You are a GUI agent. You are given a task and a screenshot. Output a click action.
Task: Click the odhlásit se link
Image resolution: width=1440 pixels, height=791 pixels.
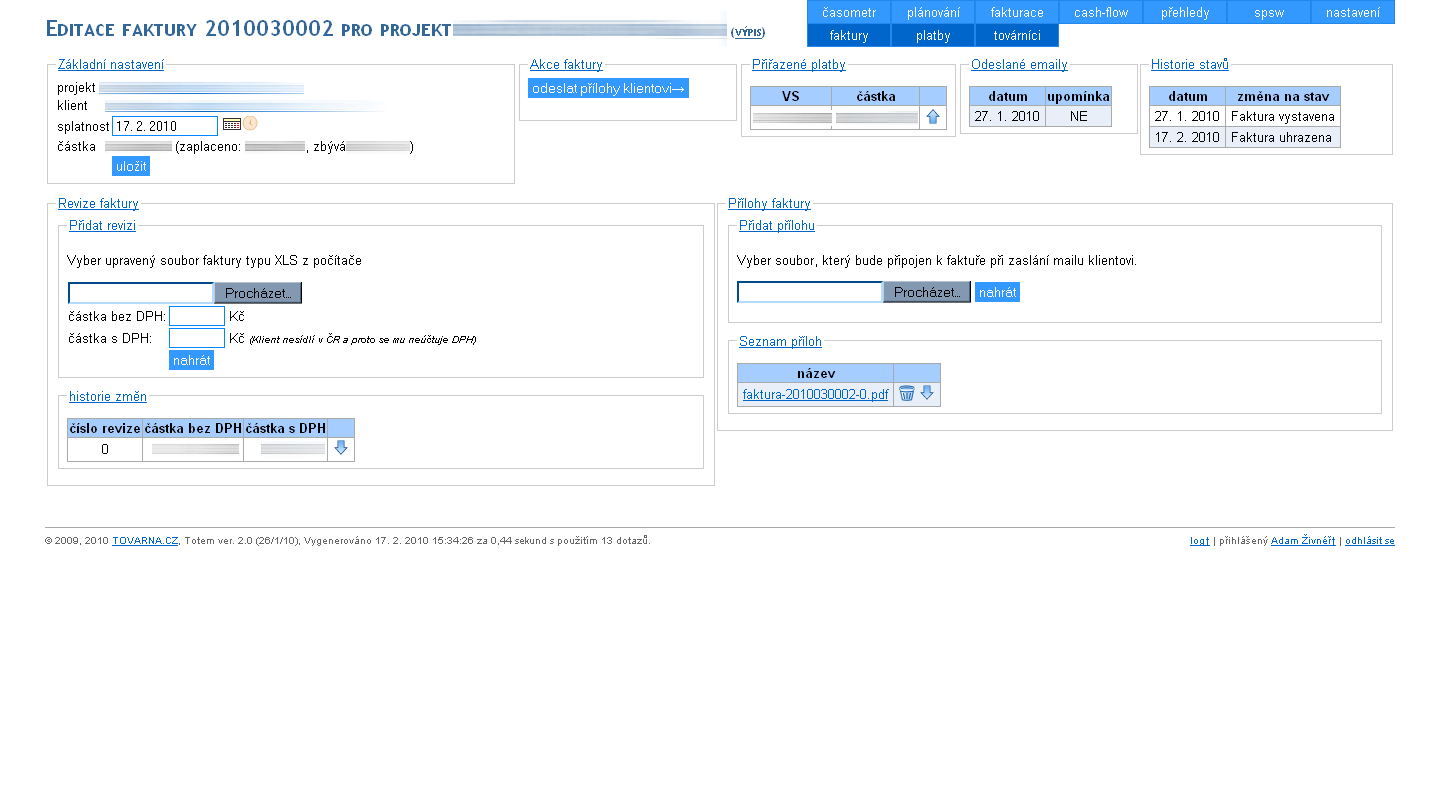point(1370,541)
